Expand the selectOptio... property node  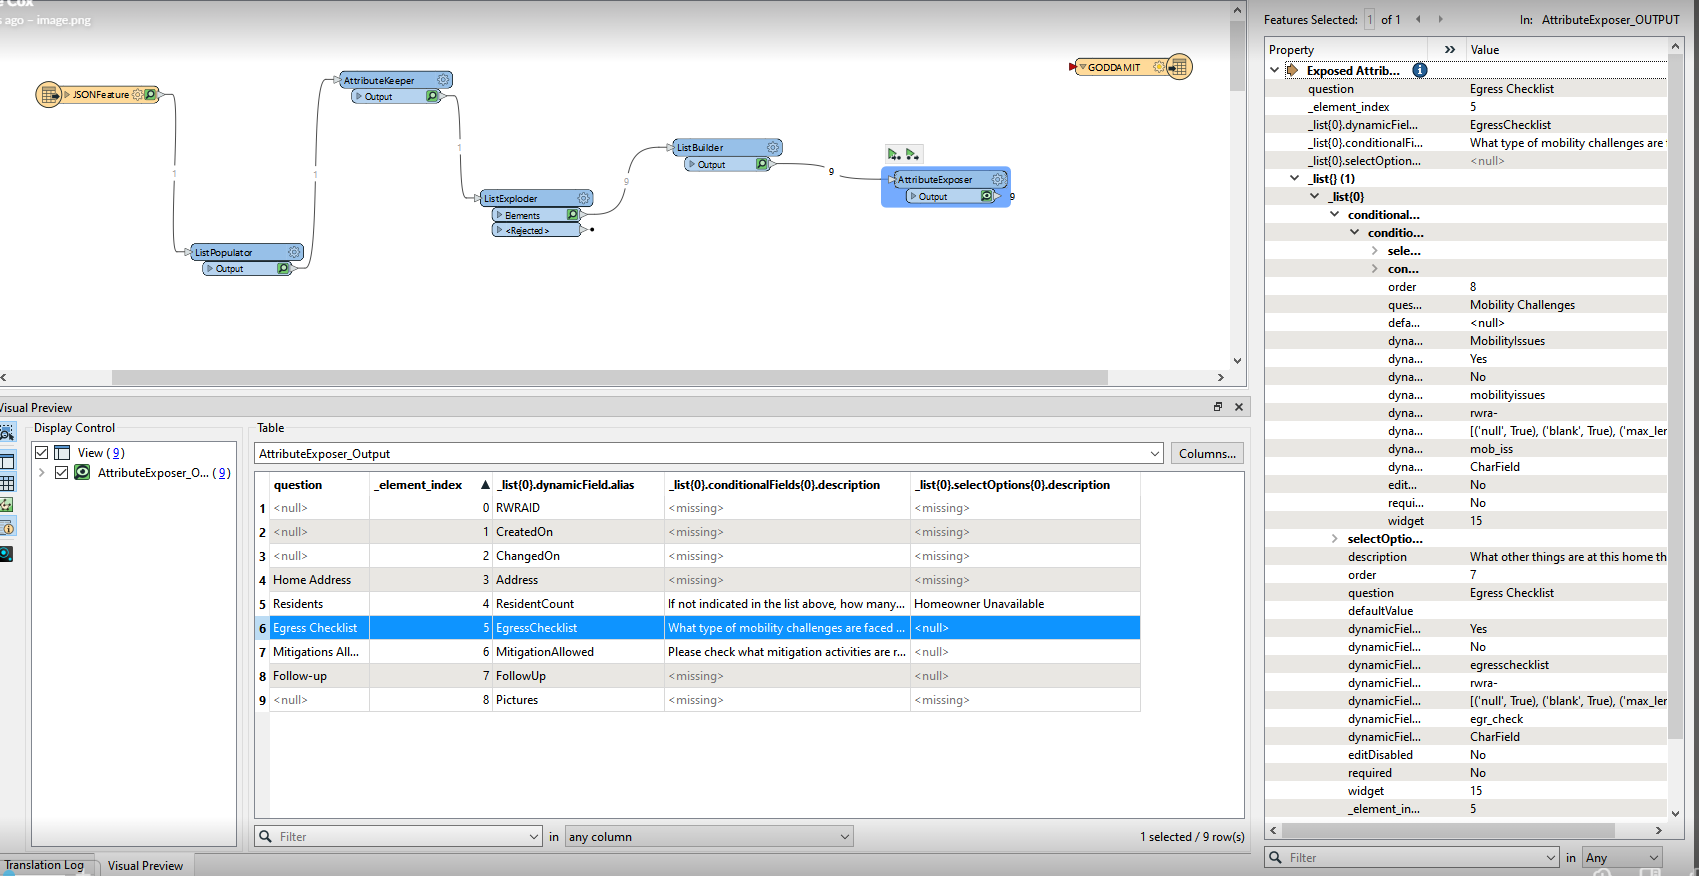[1335, 539]
